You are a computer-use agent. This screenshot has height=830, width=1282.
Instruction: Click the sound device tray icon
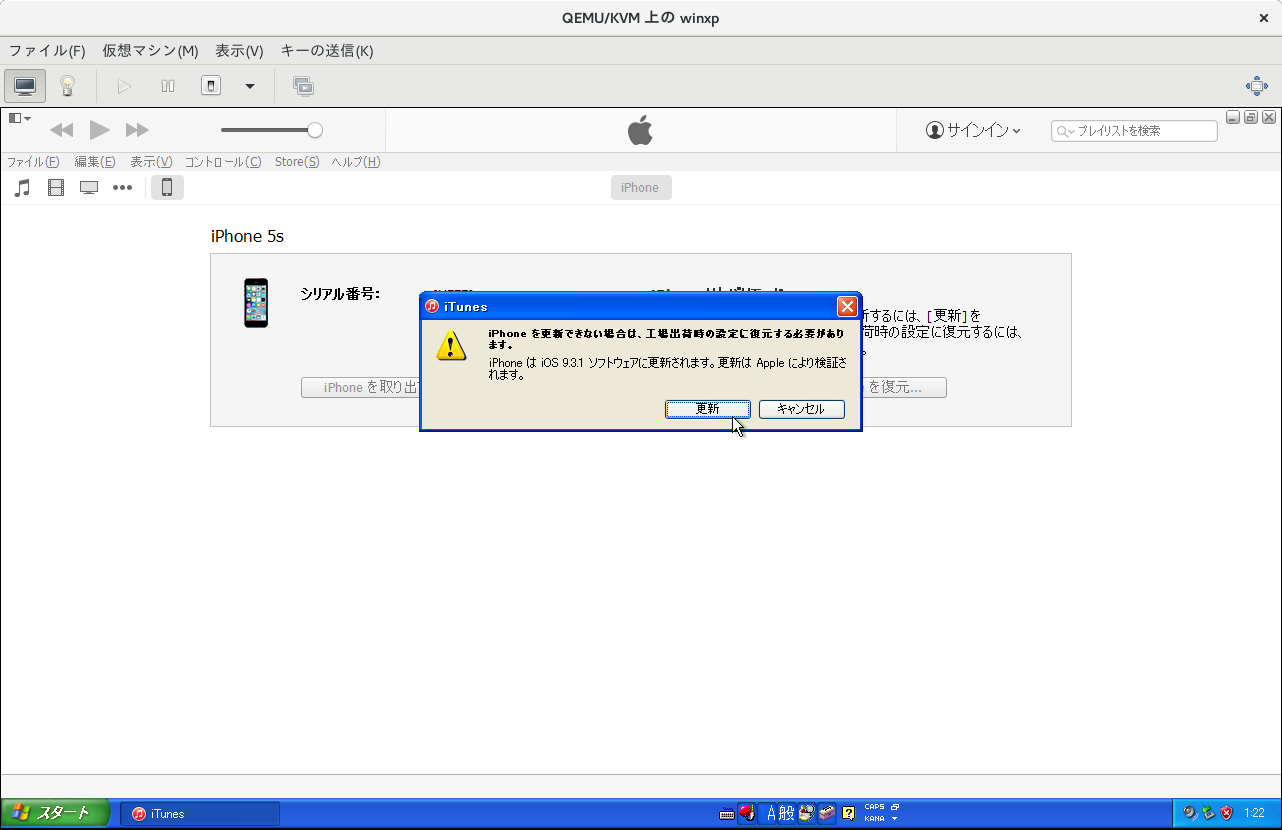1189,813
